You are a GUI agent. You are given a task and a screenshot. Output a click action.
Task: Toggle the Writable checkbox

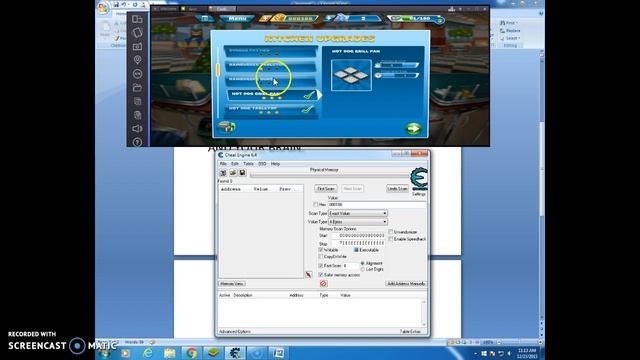[x=321, y=250]
